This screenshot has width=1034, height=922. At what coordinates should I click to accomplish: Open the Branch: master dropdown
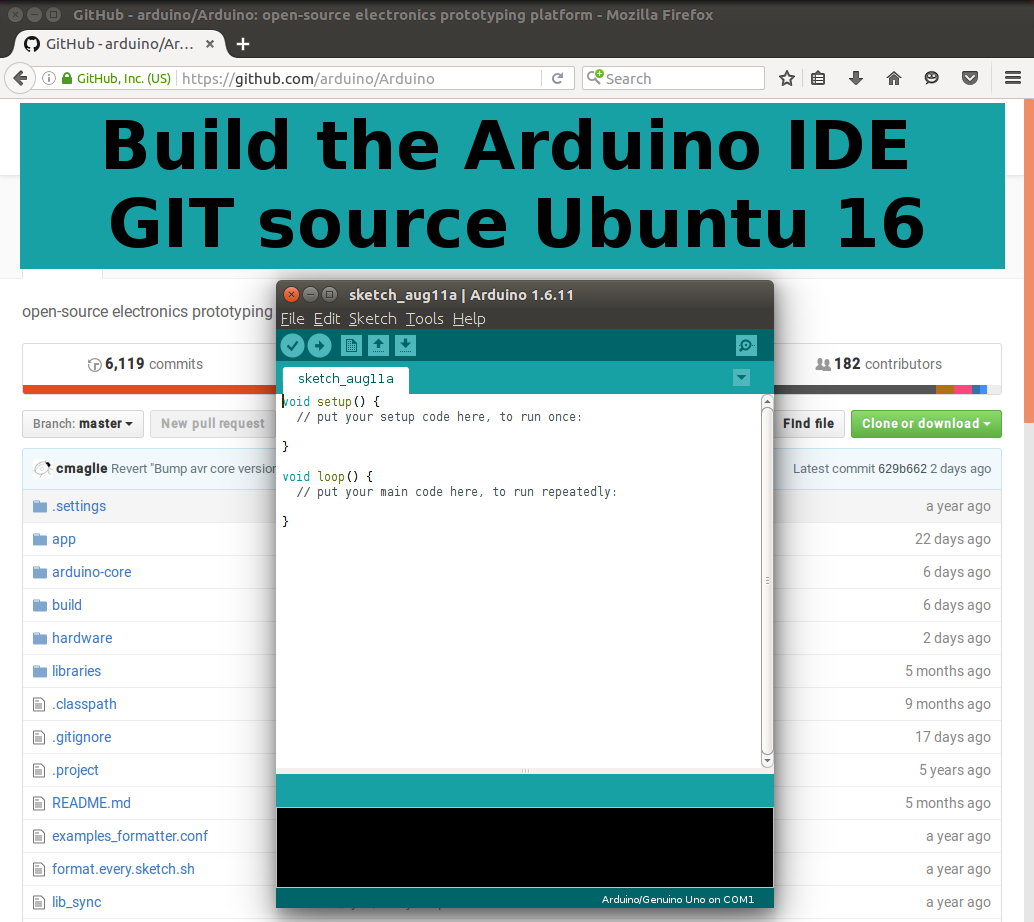pos(83,423)
